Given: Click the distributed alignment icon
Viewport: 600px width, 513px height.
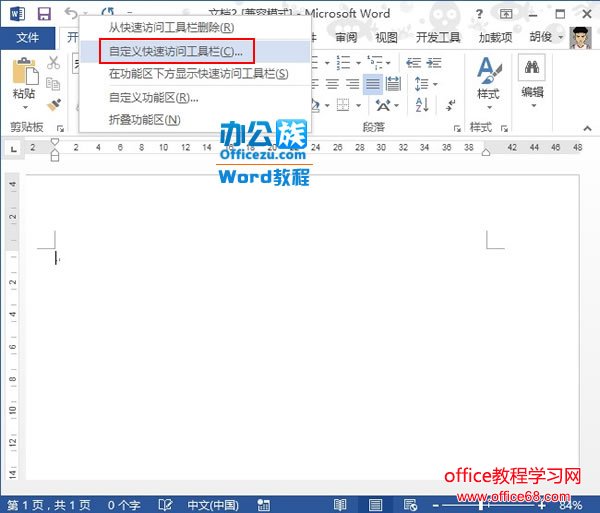Looking at the screenshot, I should (393, 83).
